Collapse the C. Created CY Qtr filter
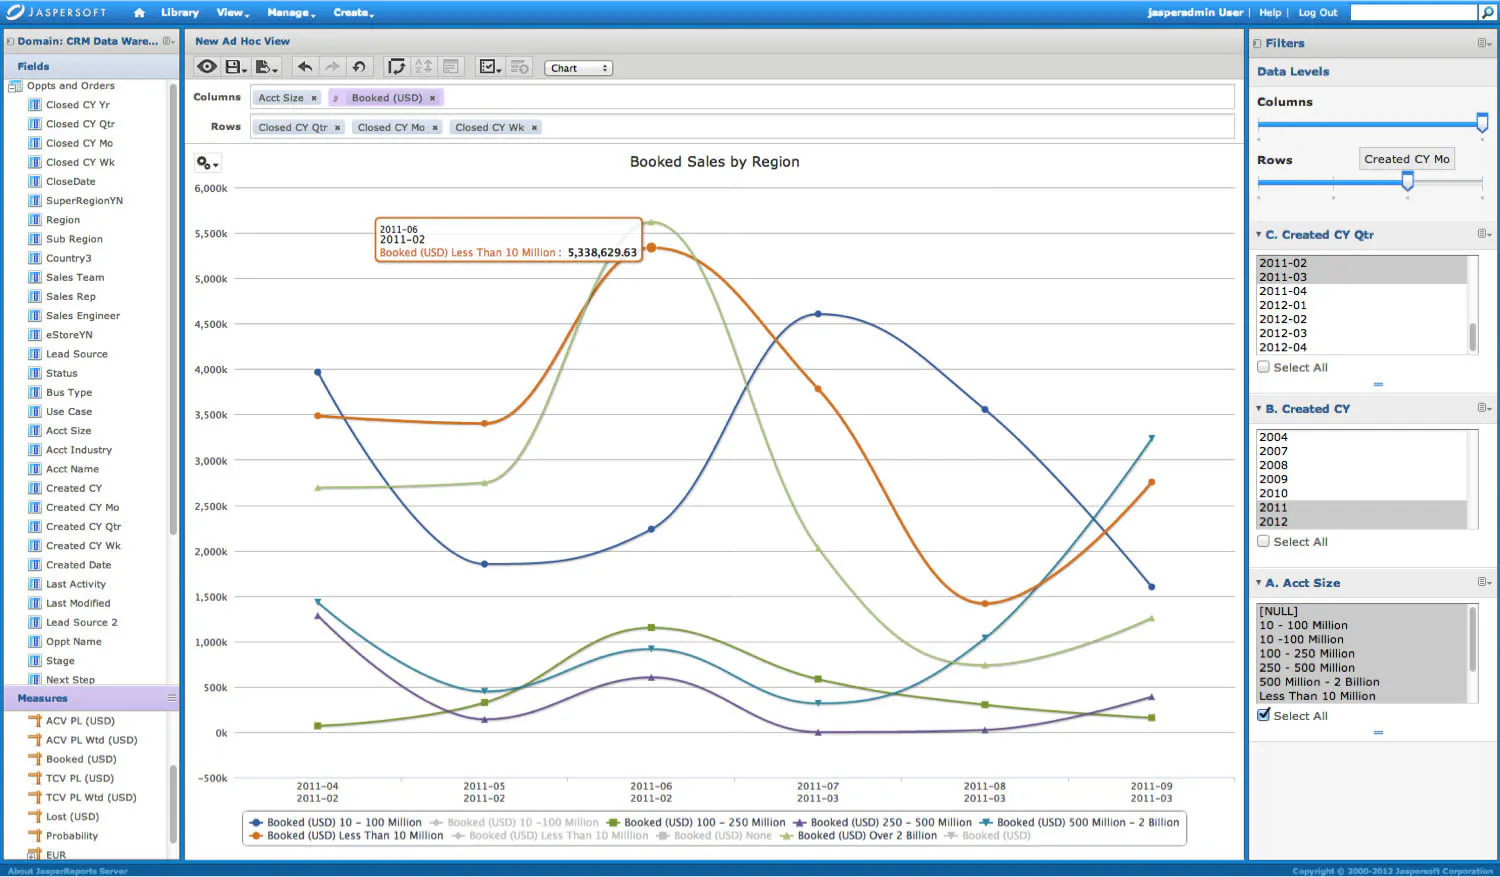 (1259, 235)
